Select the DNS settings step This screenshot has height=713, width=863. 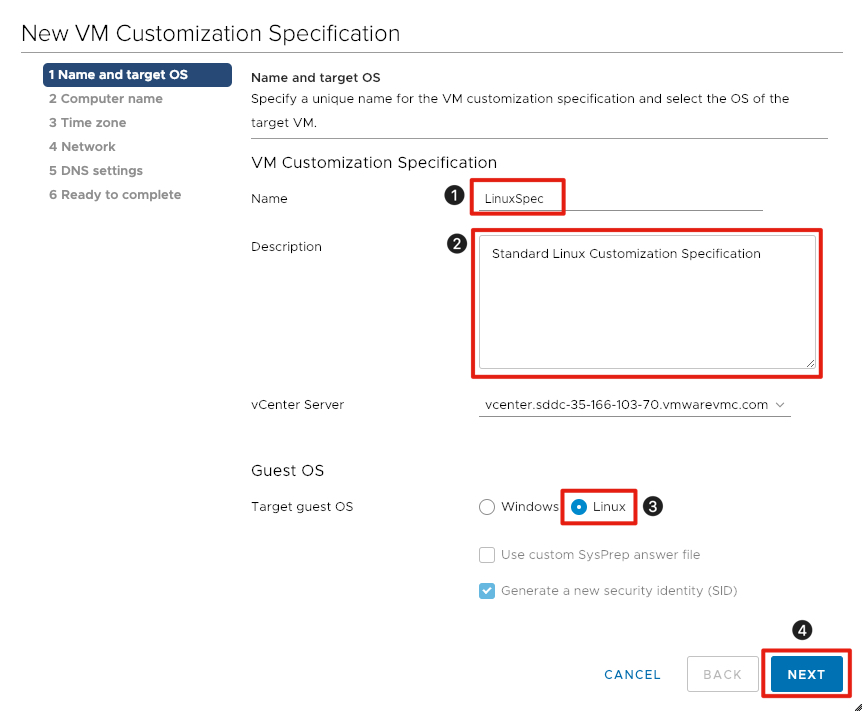pyautogui.click(x=96, y=171)
